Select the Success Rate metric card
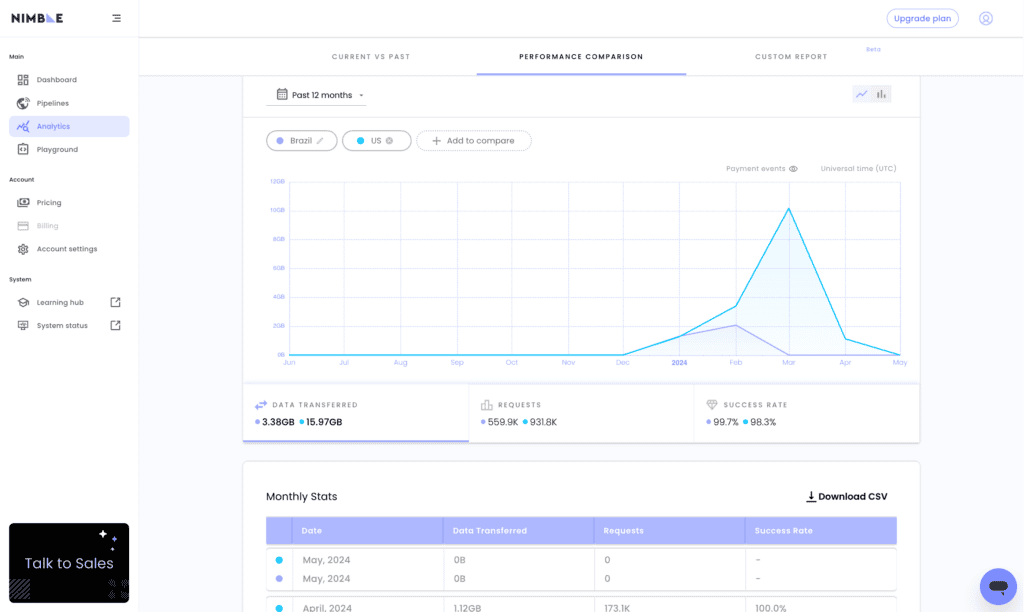 pos(807,413)
